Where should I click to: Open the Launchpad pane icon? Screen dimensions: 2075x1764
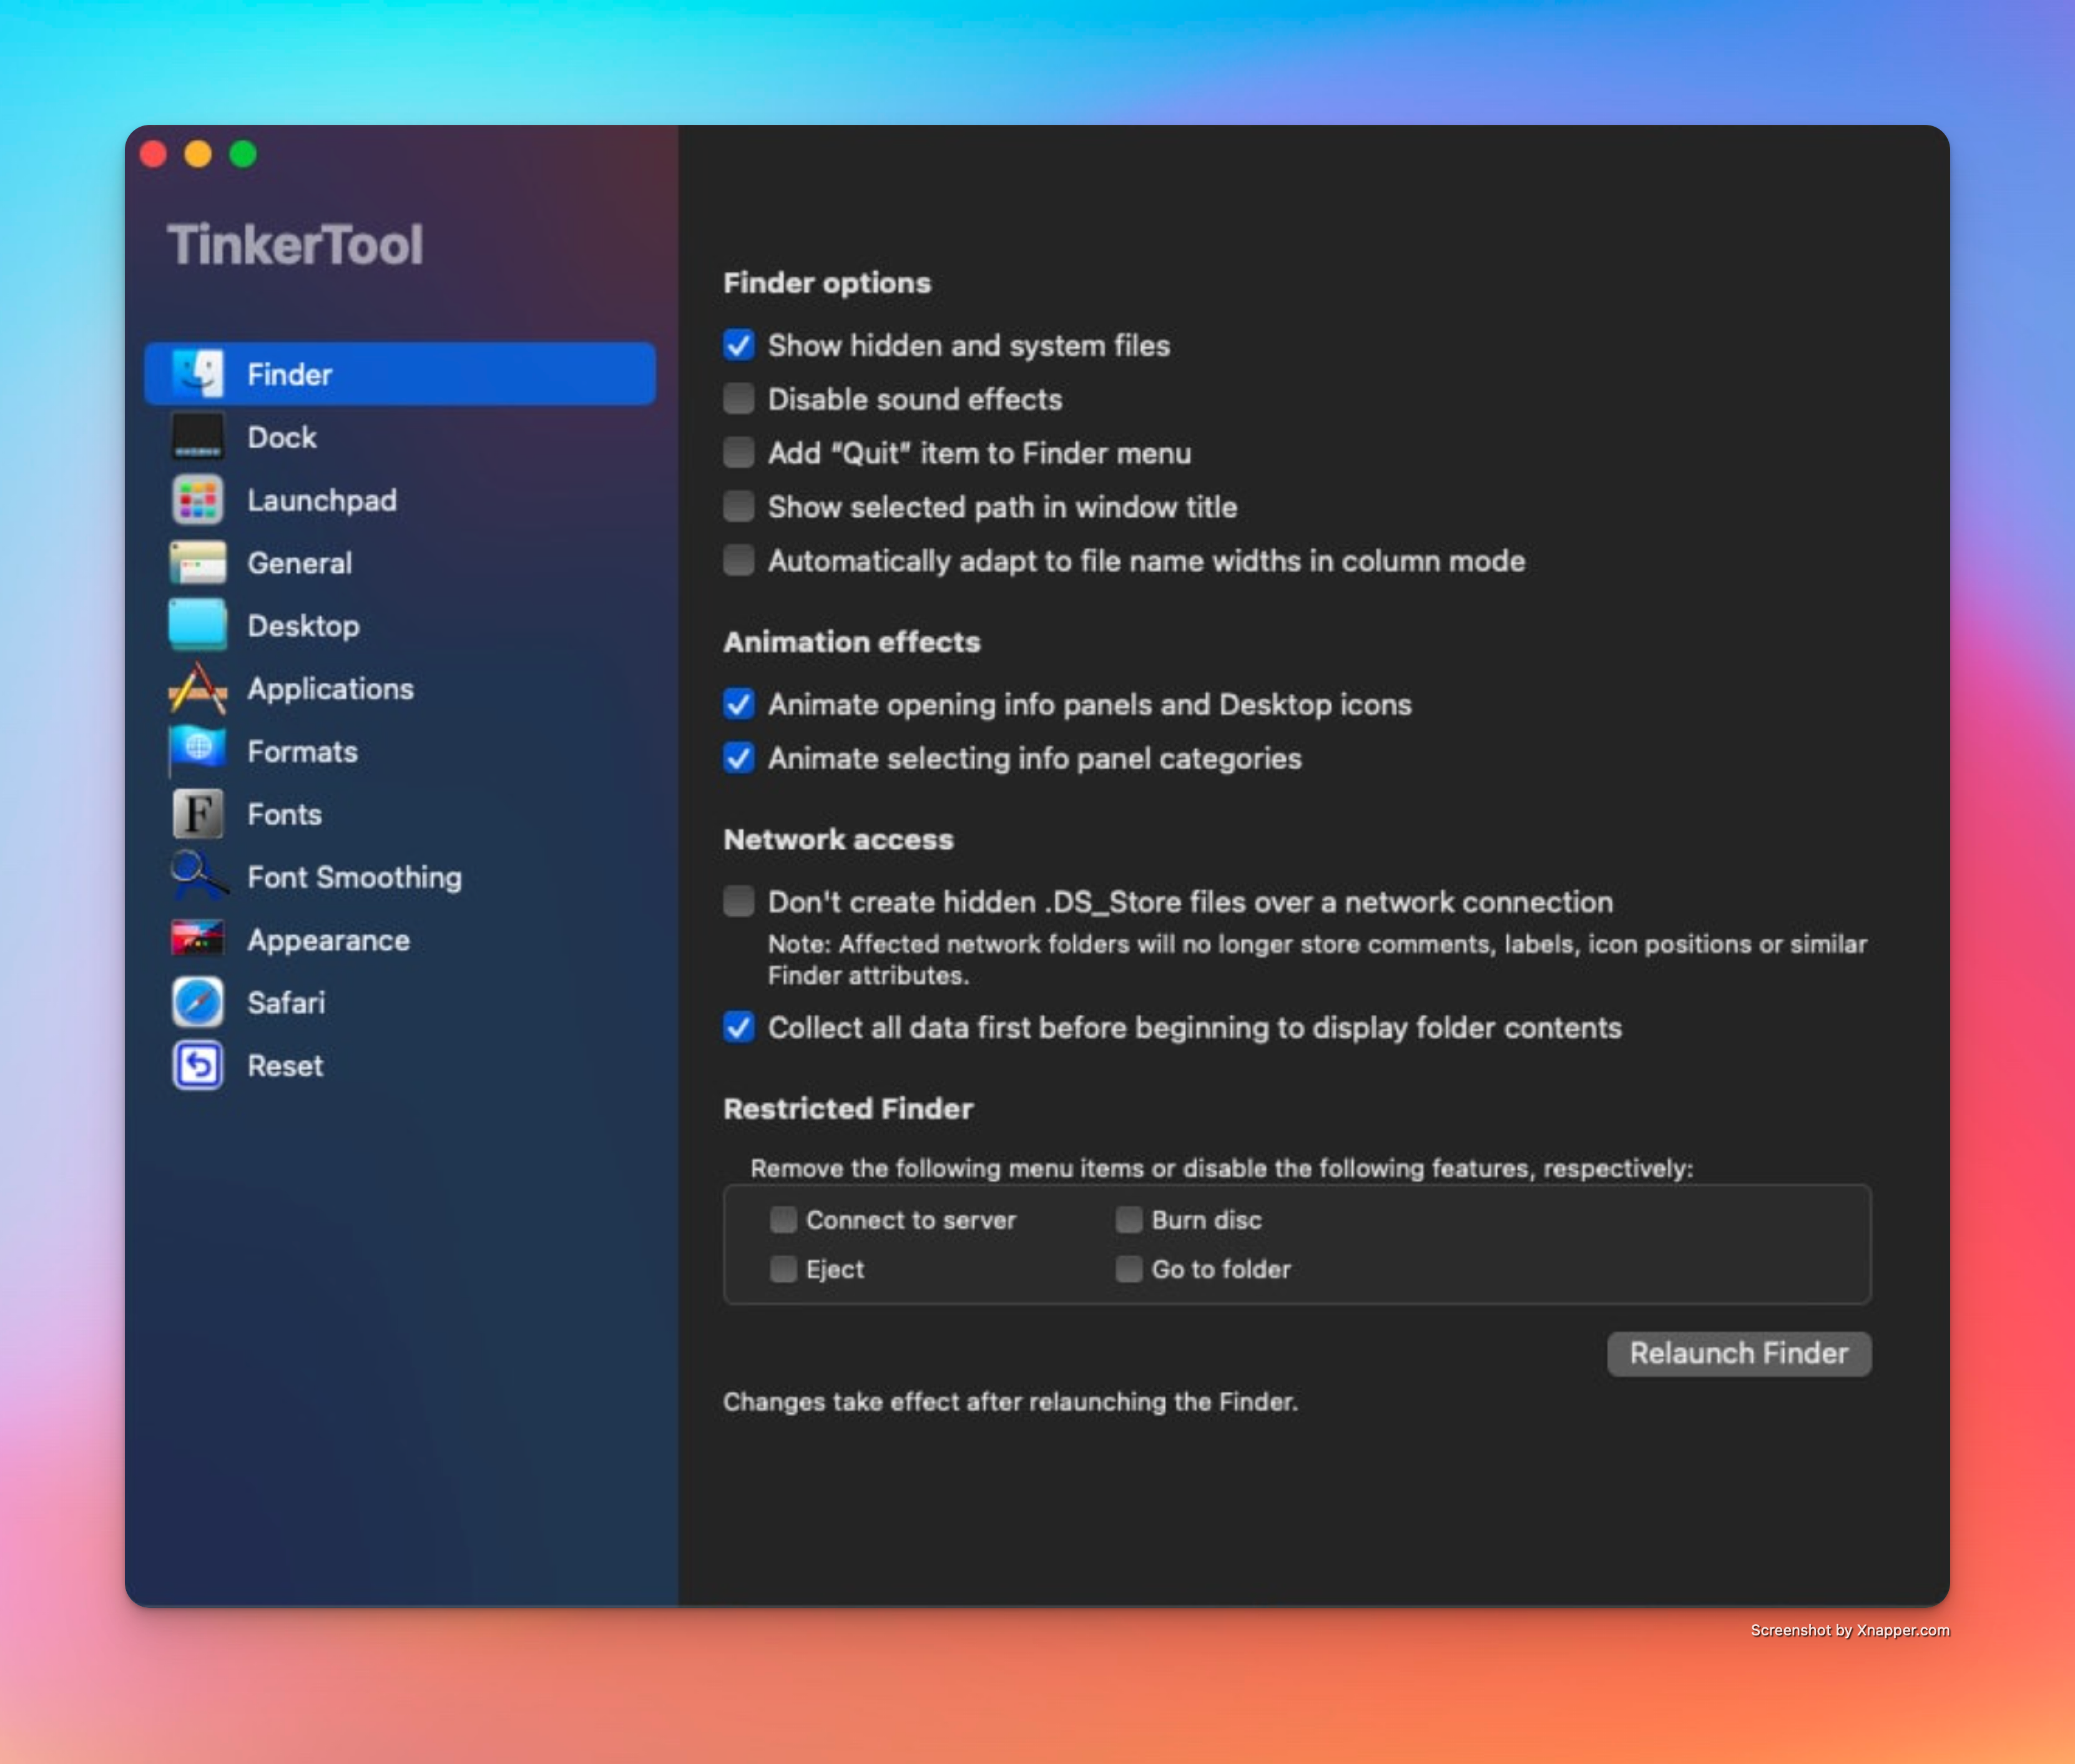(197, 500)
